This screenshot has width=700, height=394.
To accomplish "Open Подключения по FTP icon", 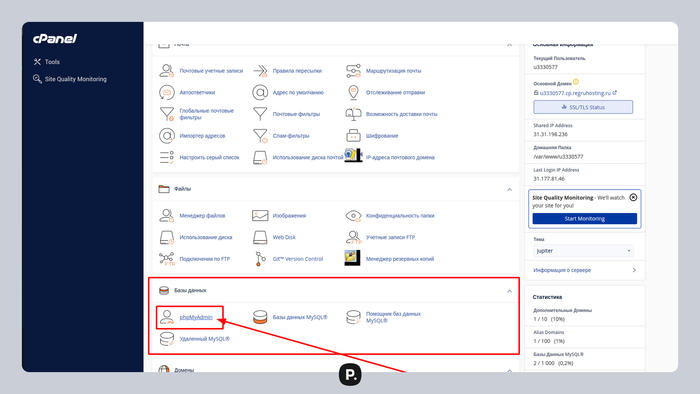I will tap(167, 259).
